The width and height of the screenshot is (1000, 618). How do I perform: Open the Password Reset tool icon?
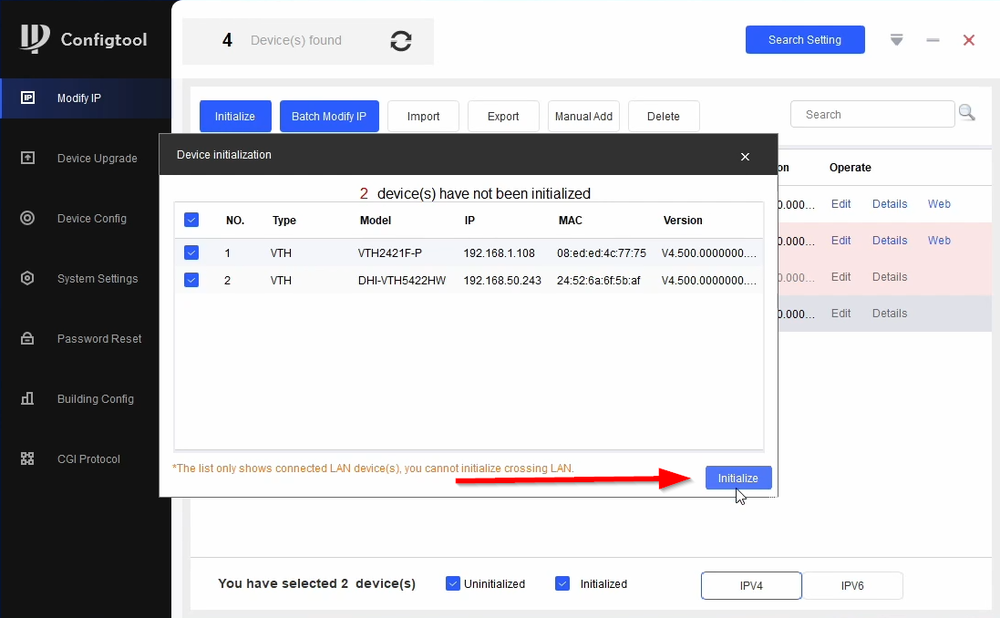click(x=27, y=338)
